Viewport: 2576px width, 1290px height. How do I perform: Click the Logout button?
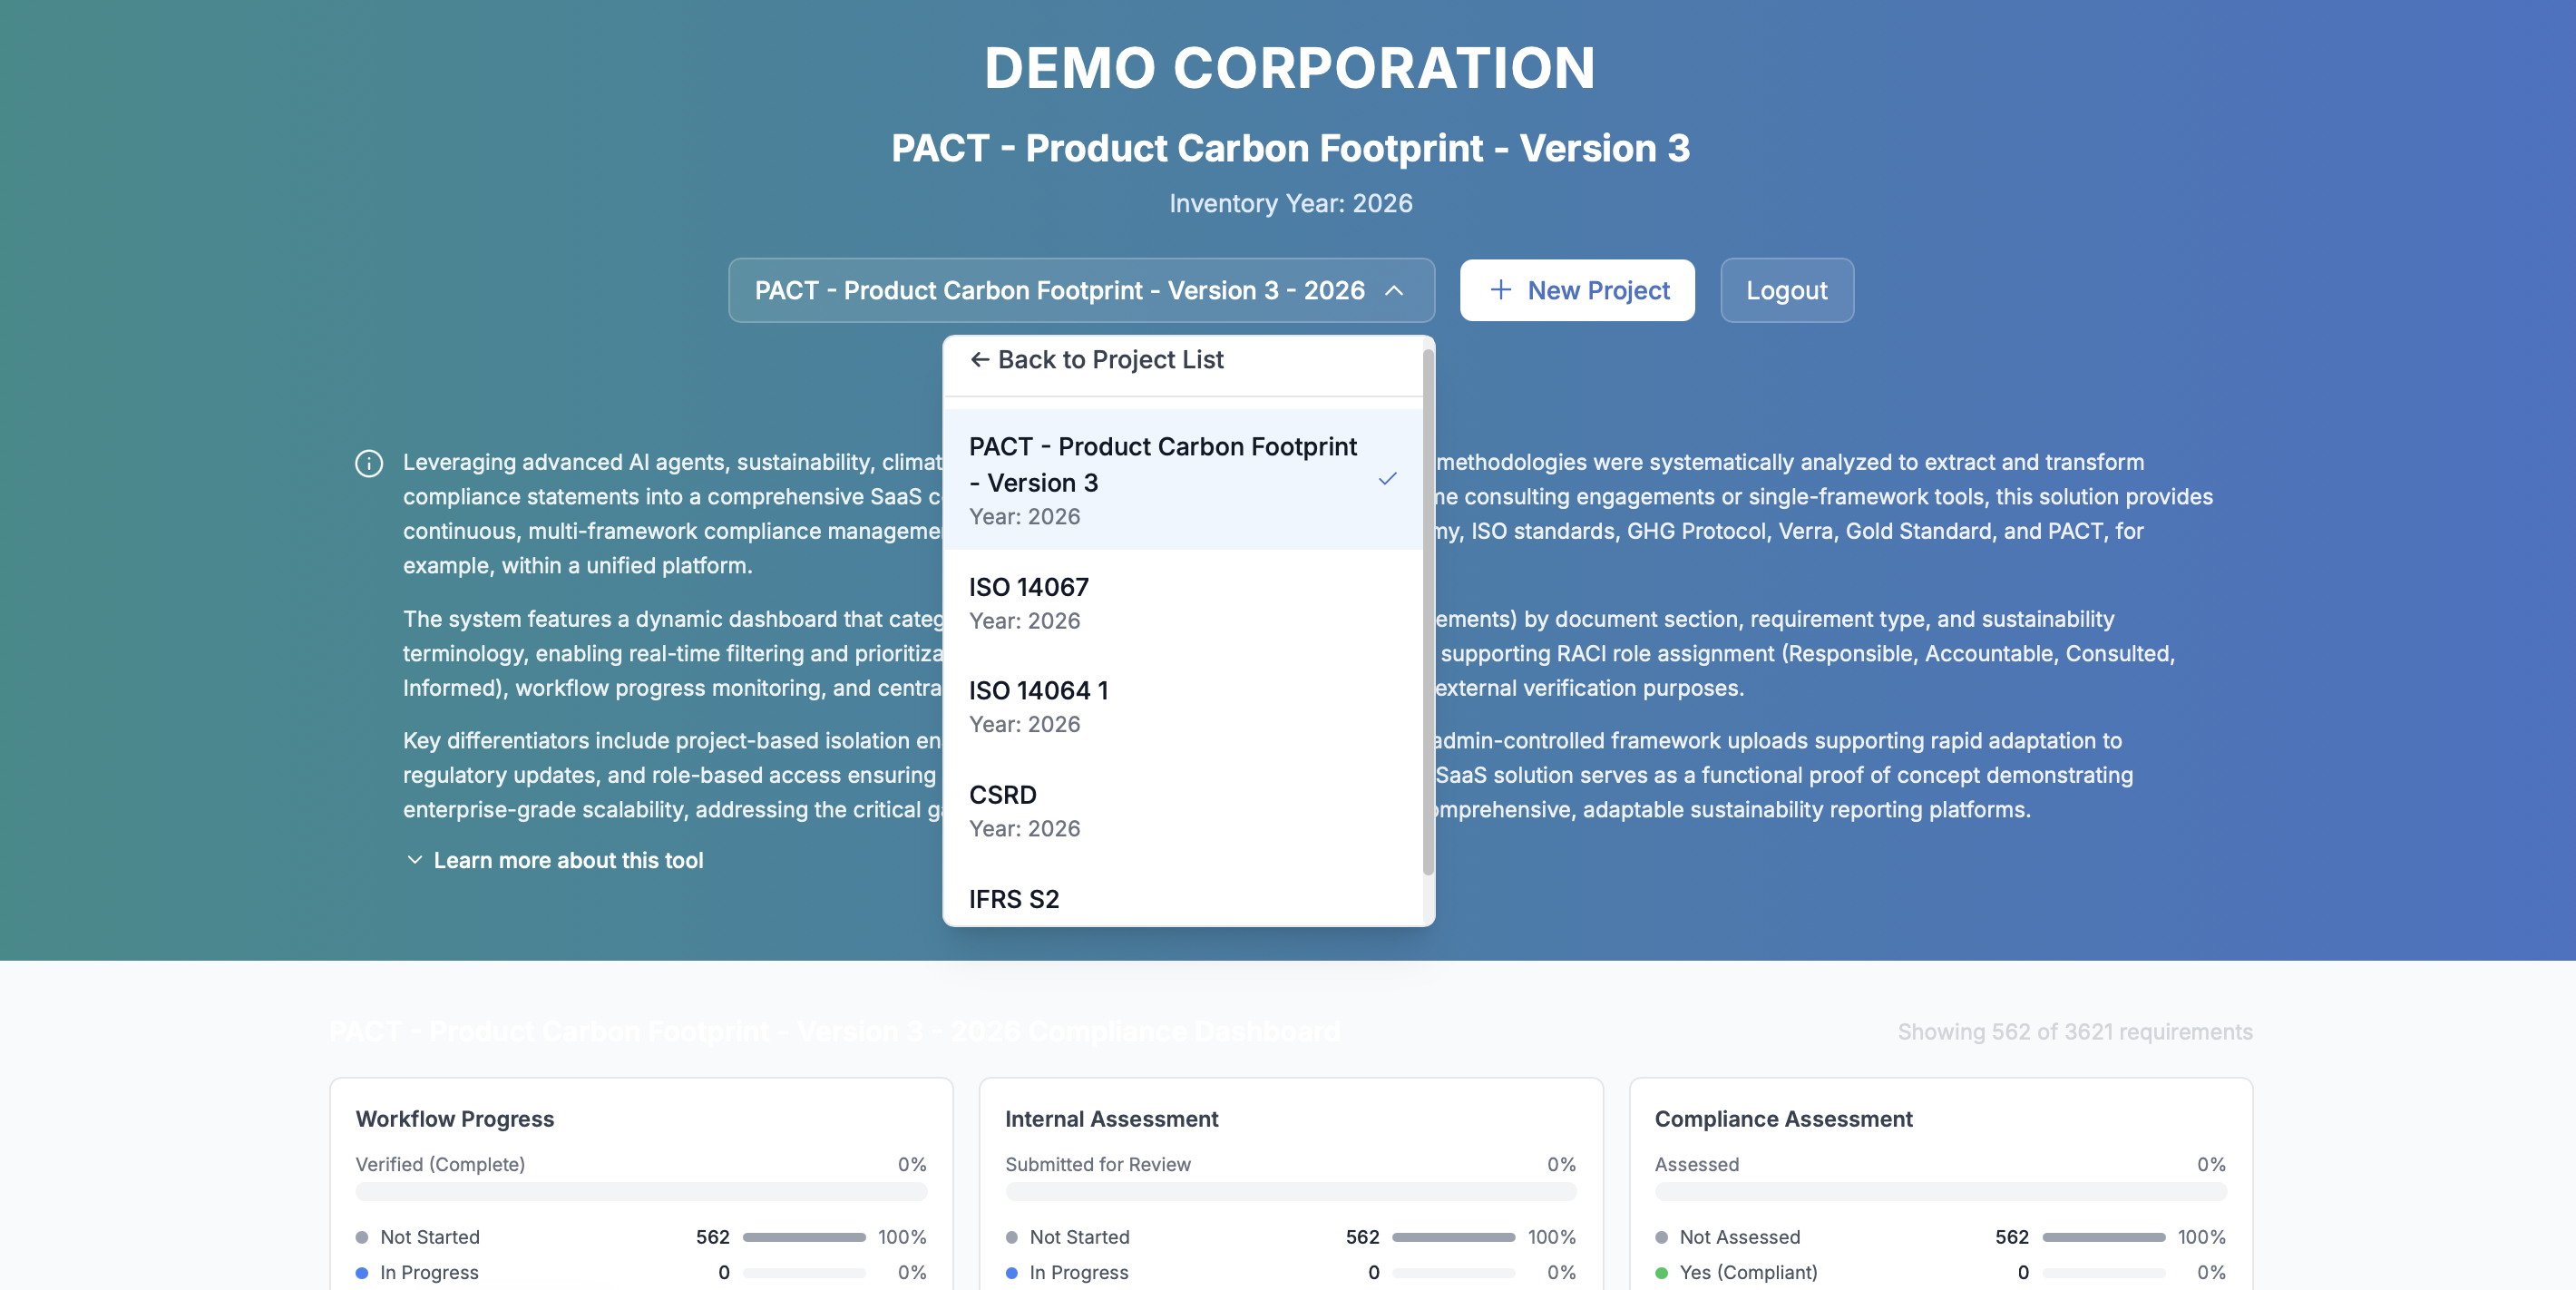pos(1786,291)
